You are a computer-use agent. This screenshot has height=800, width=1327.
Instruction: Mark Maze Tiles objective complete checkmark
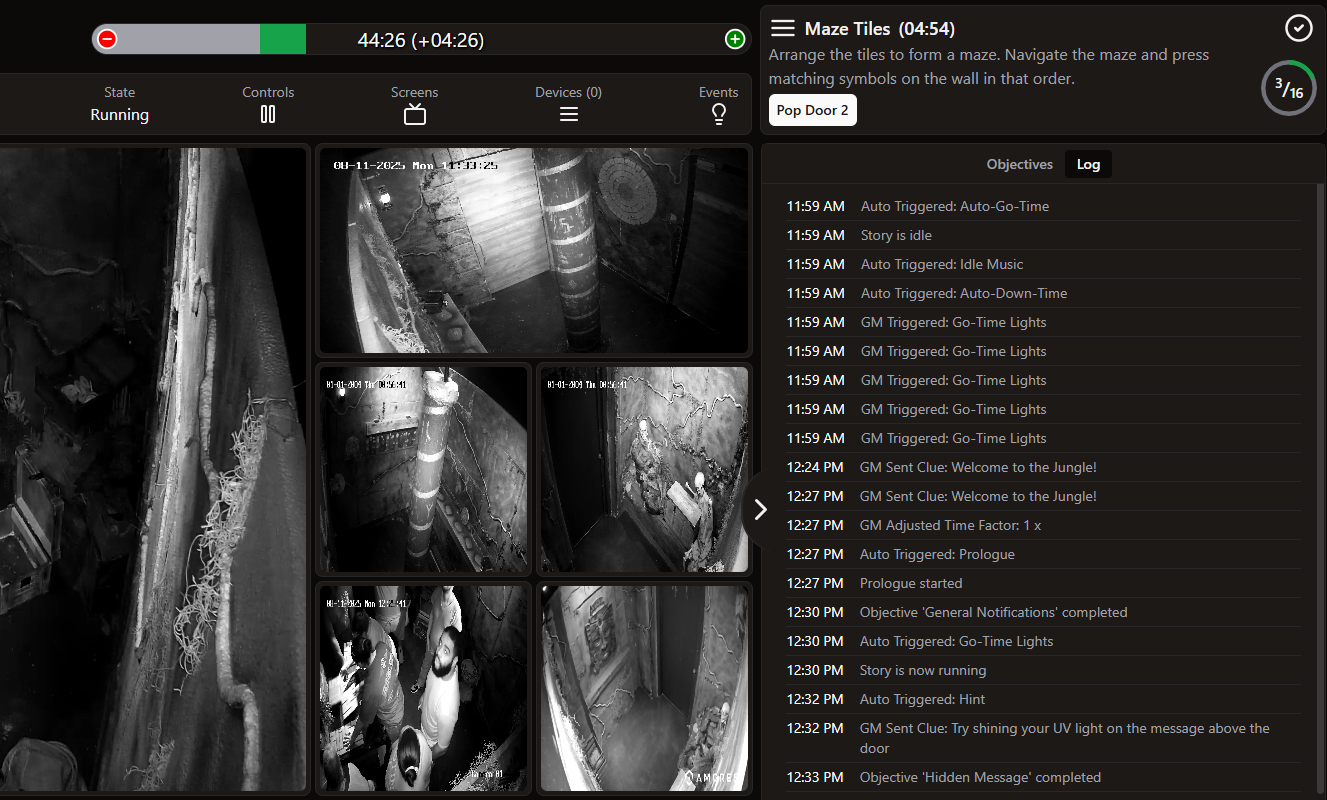pos(1298,28)
